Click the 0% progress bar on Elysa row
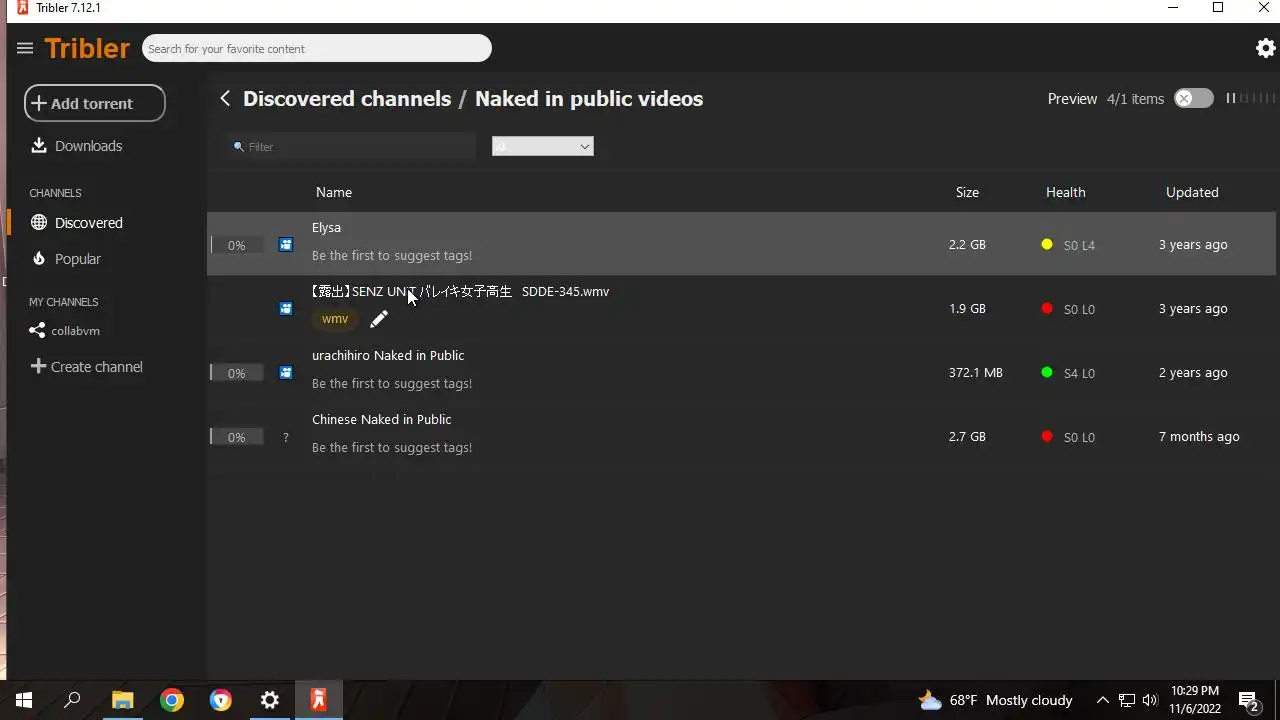The height and width of the screenshot is (720, 1280). click(237, 245)
